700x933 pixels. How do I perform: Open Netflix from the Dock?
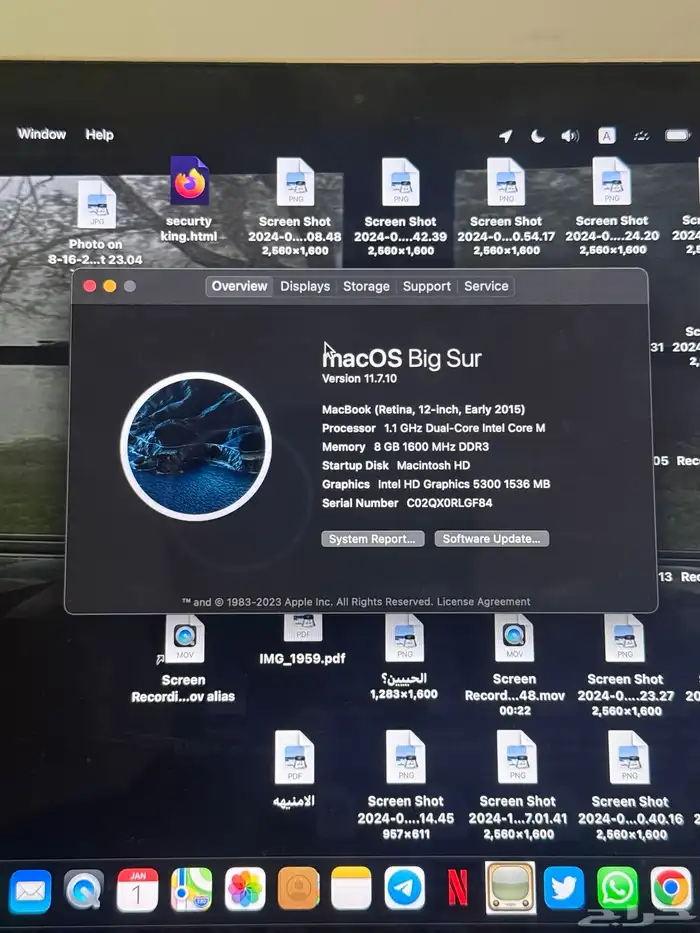[457, 887]
